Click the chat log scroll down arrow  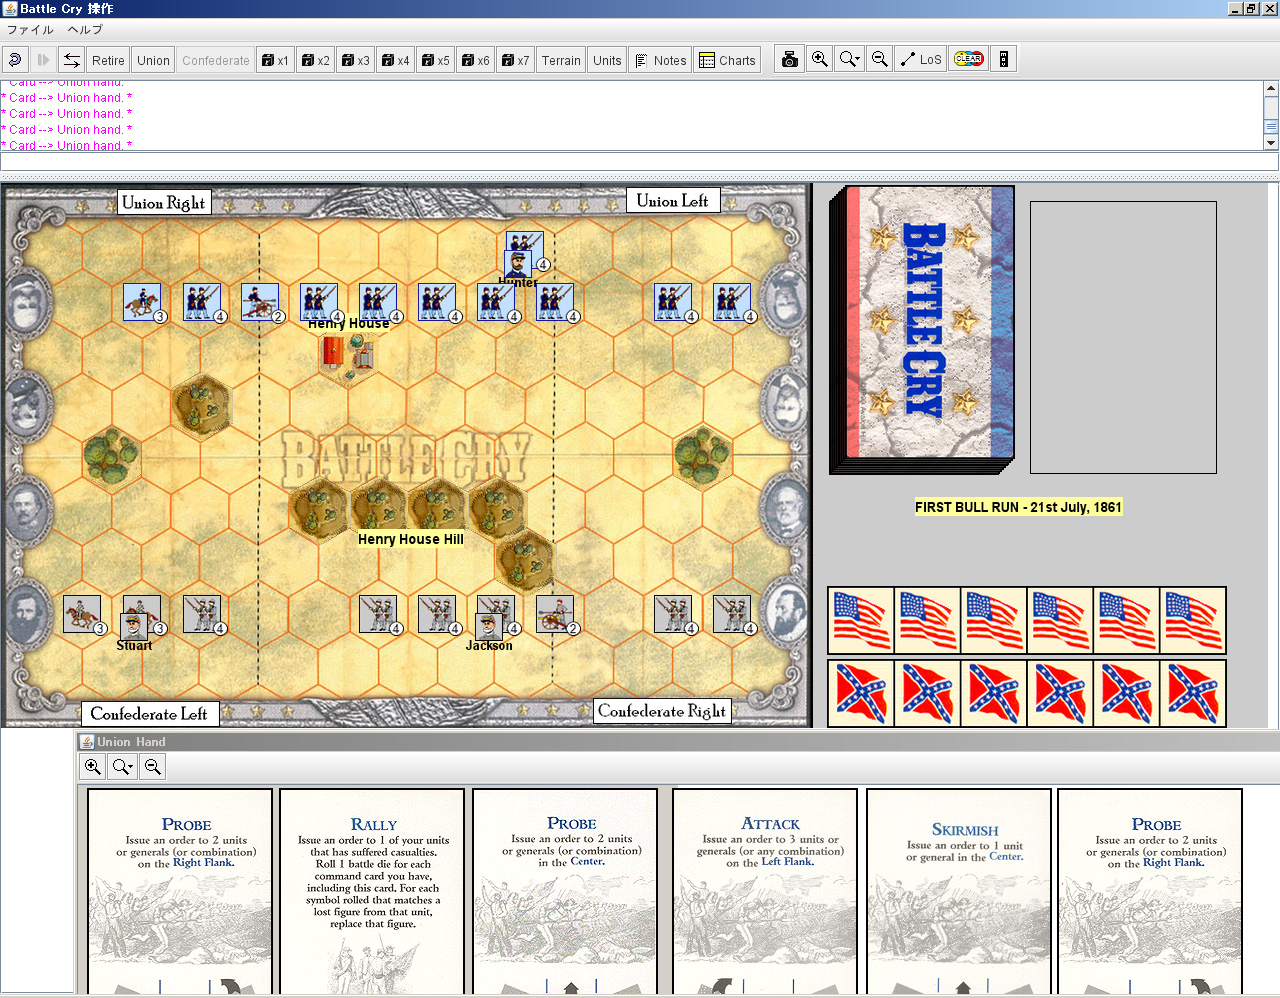pos(1271,143)
